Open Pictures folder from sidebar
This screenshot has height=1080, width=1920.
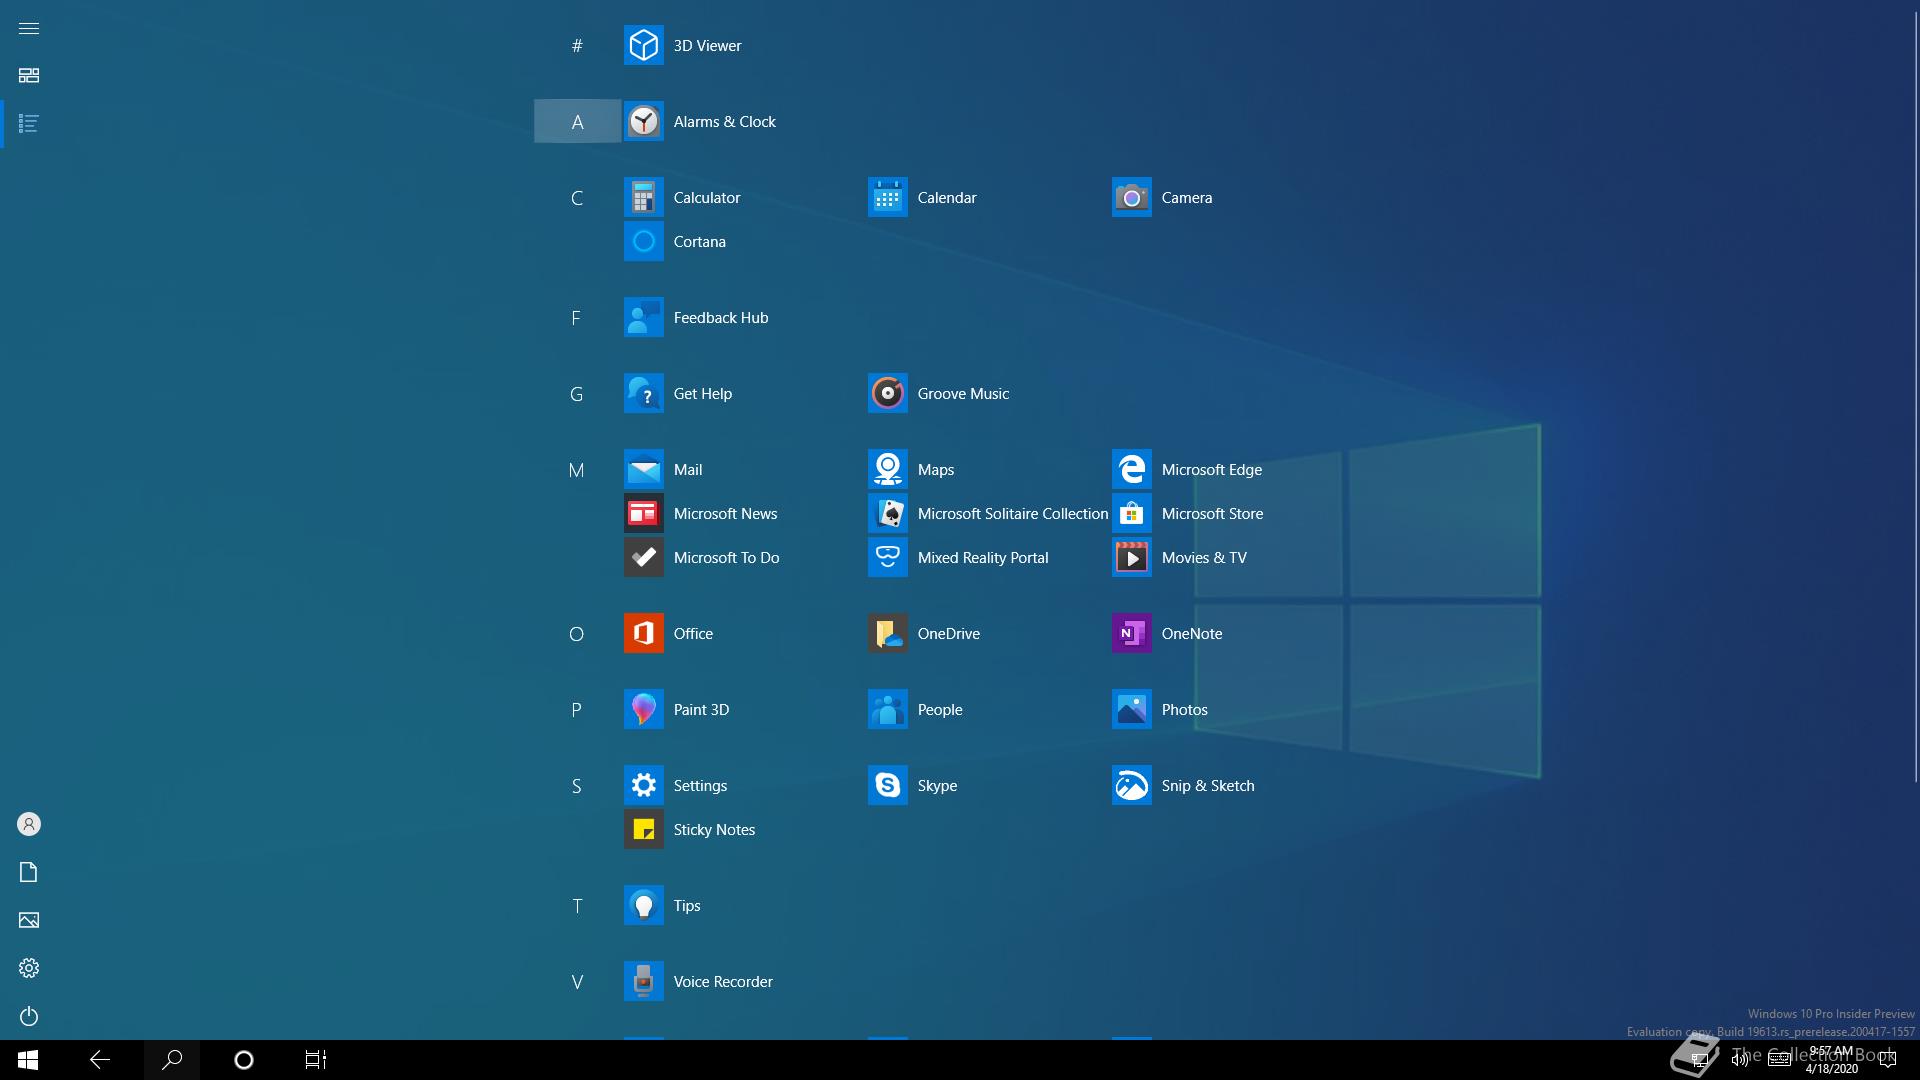click(x=29, y=920)
